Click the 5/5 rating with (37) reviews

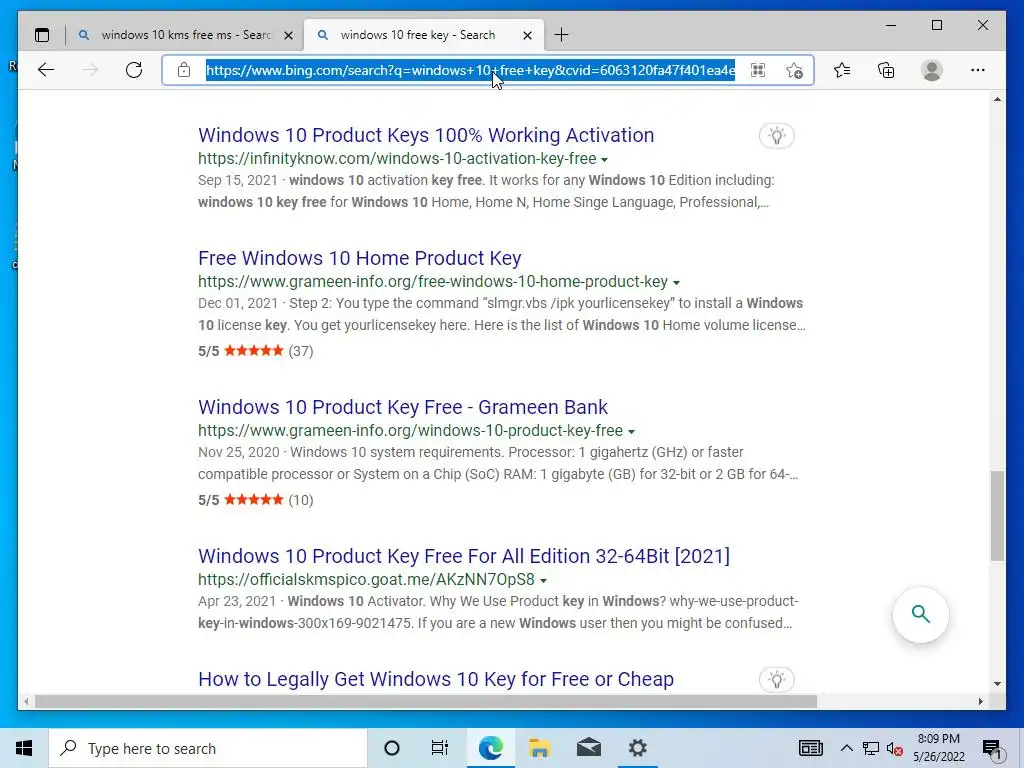pyautogui.click(x=255, y=351)
